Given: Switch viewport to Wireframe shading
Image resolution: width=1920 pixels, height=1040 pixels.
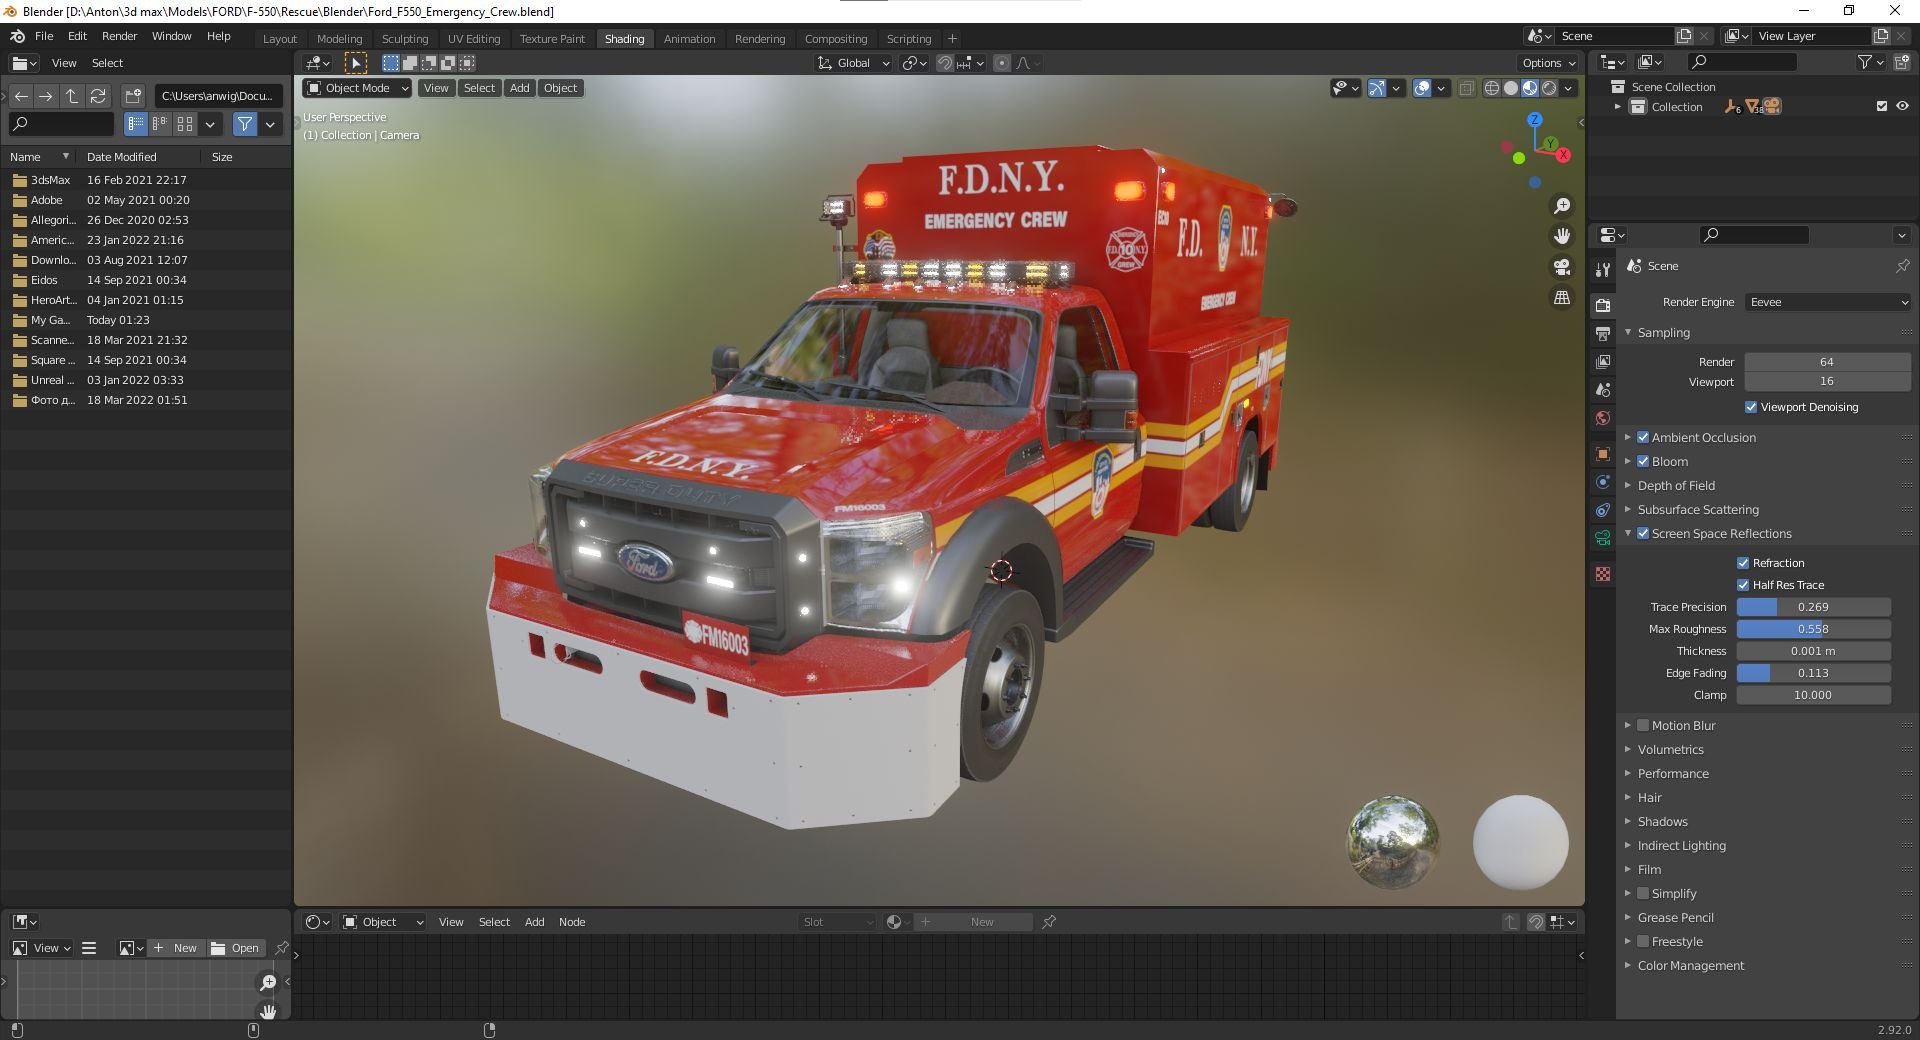Looking at the screenshot, I should pyautogui.click(x=1492, y=88).
